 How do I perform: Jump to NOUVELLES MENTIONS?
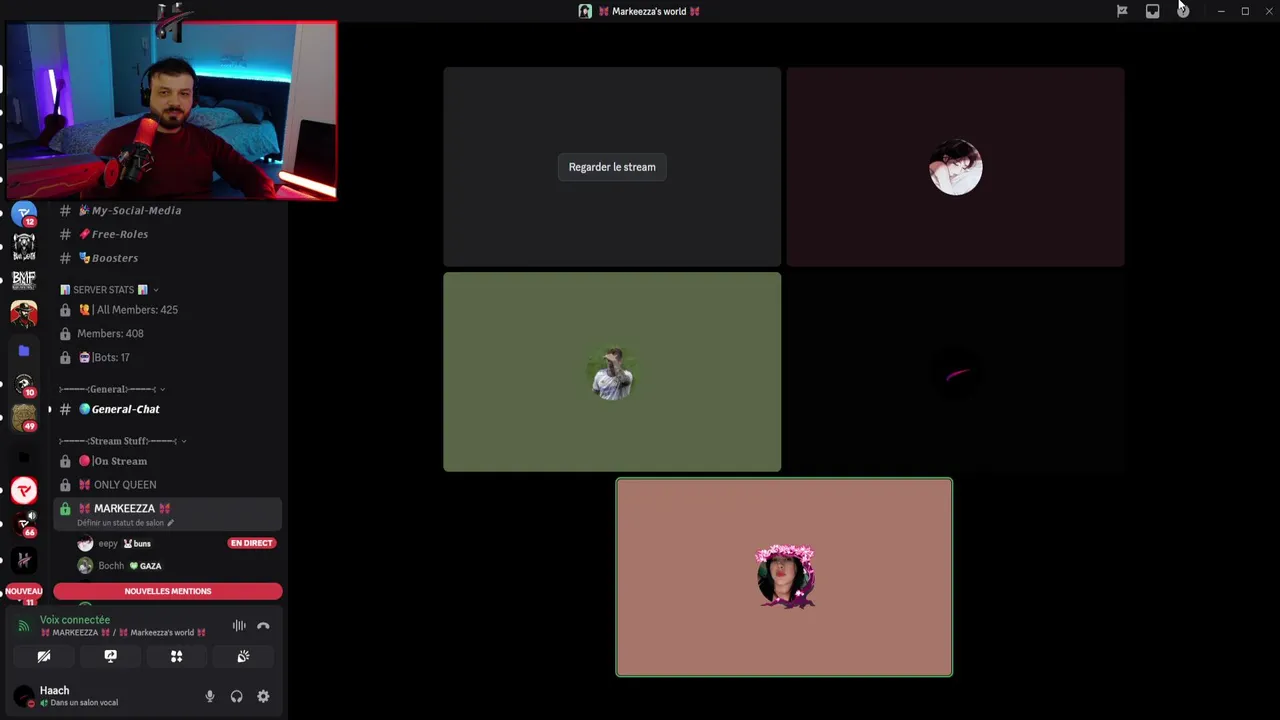(168, 591)
